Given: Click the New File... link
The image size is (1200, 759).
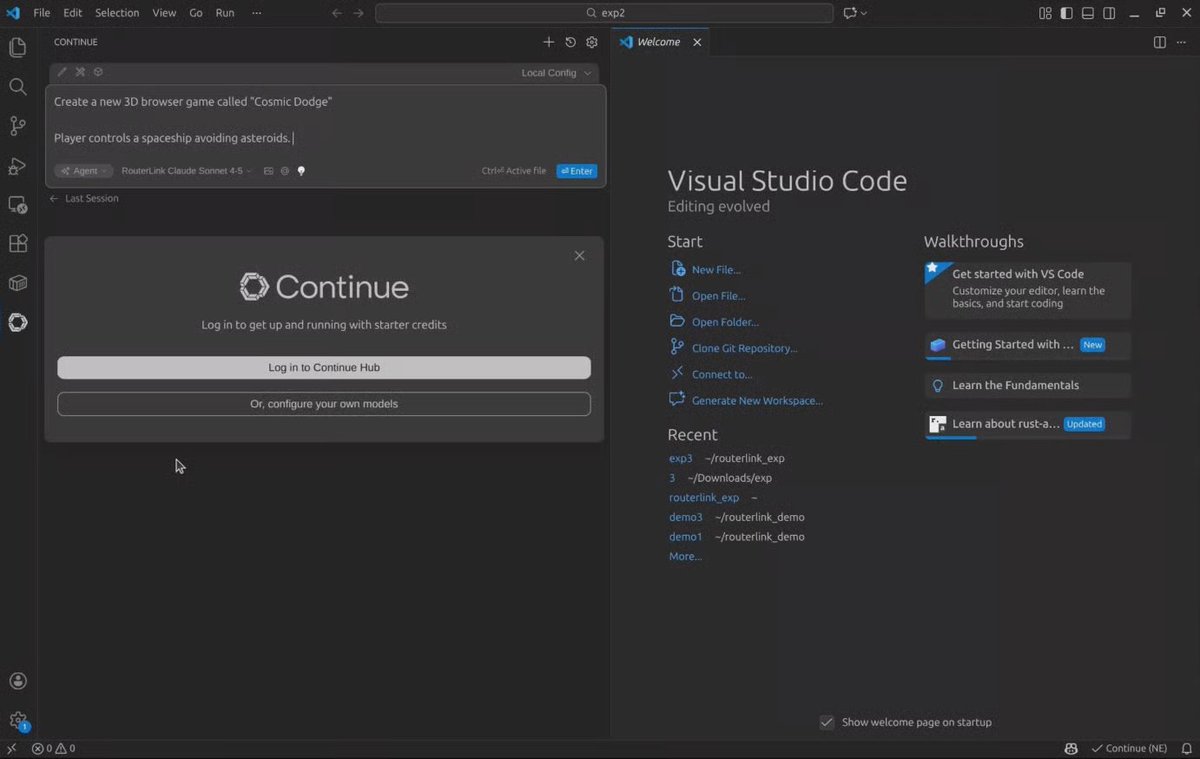Looking at the screenshot, I should click(716, 270).
